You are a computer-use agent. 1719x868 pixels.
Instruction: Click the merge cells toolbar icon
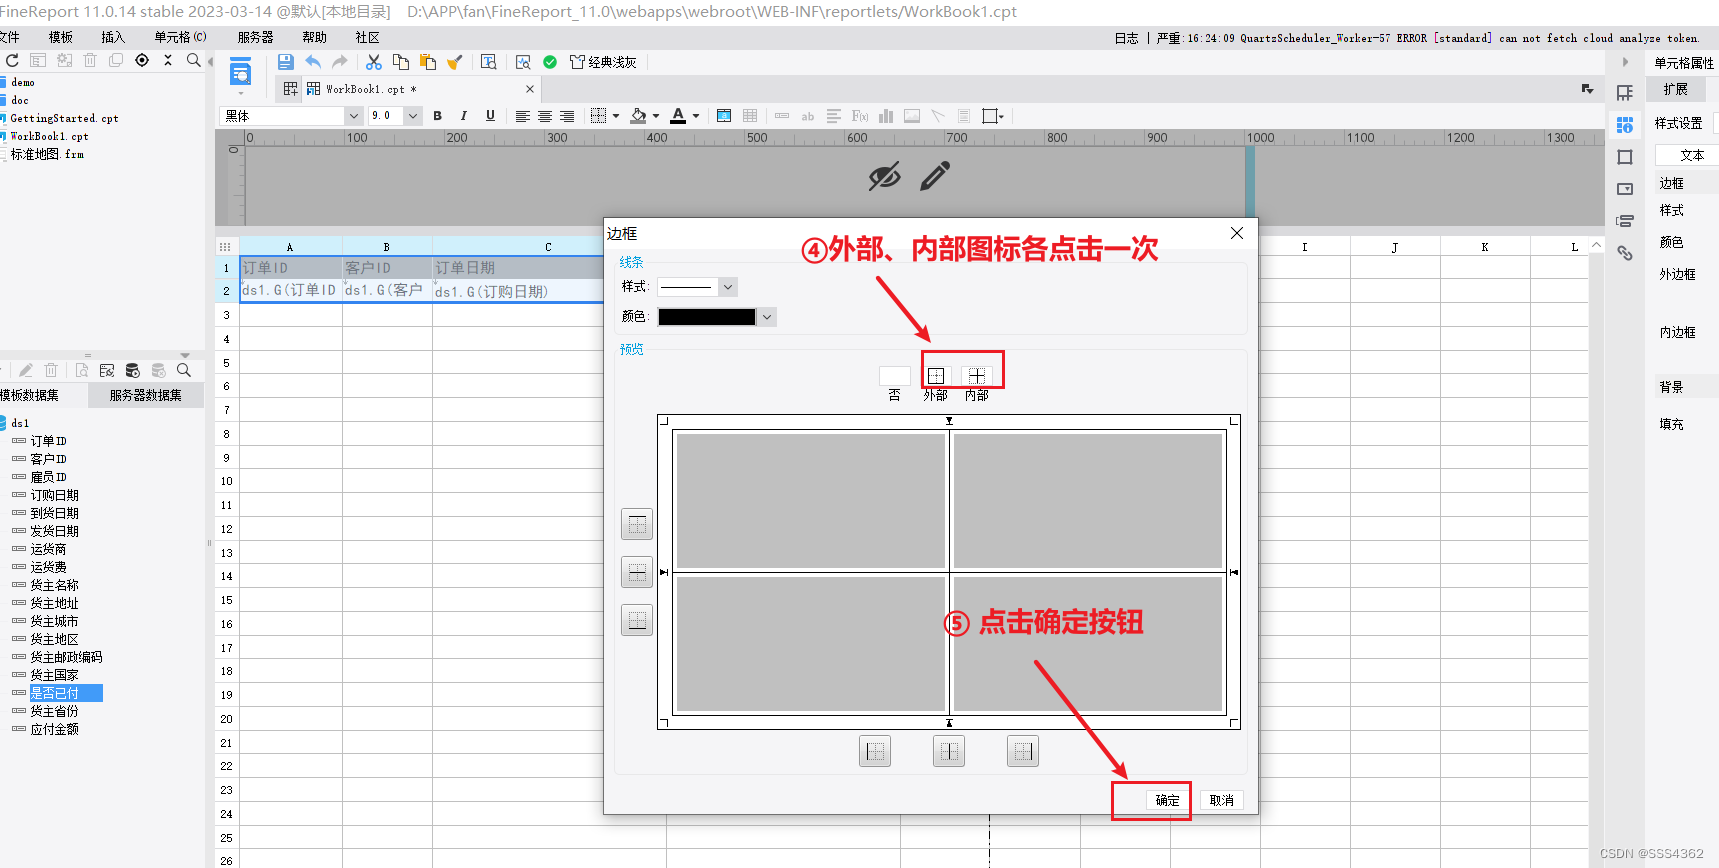coord(724,116)
